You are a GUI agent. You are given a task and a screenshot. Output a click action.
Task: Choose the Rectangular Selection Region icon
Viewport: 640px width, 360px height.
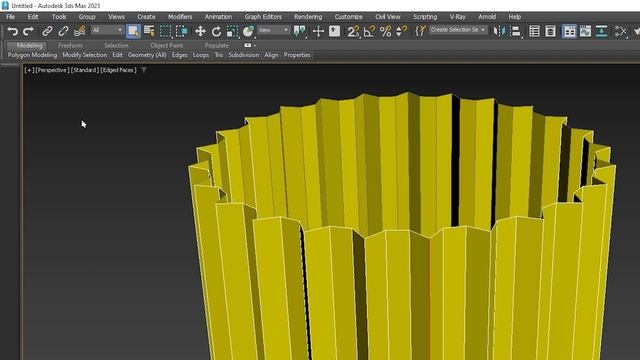coord(165,31)
